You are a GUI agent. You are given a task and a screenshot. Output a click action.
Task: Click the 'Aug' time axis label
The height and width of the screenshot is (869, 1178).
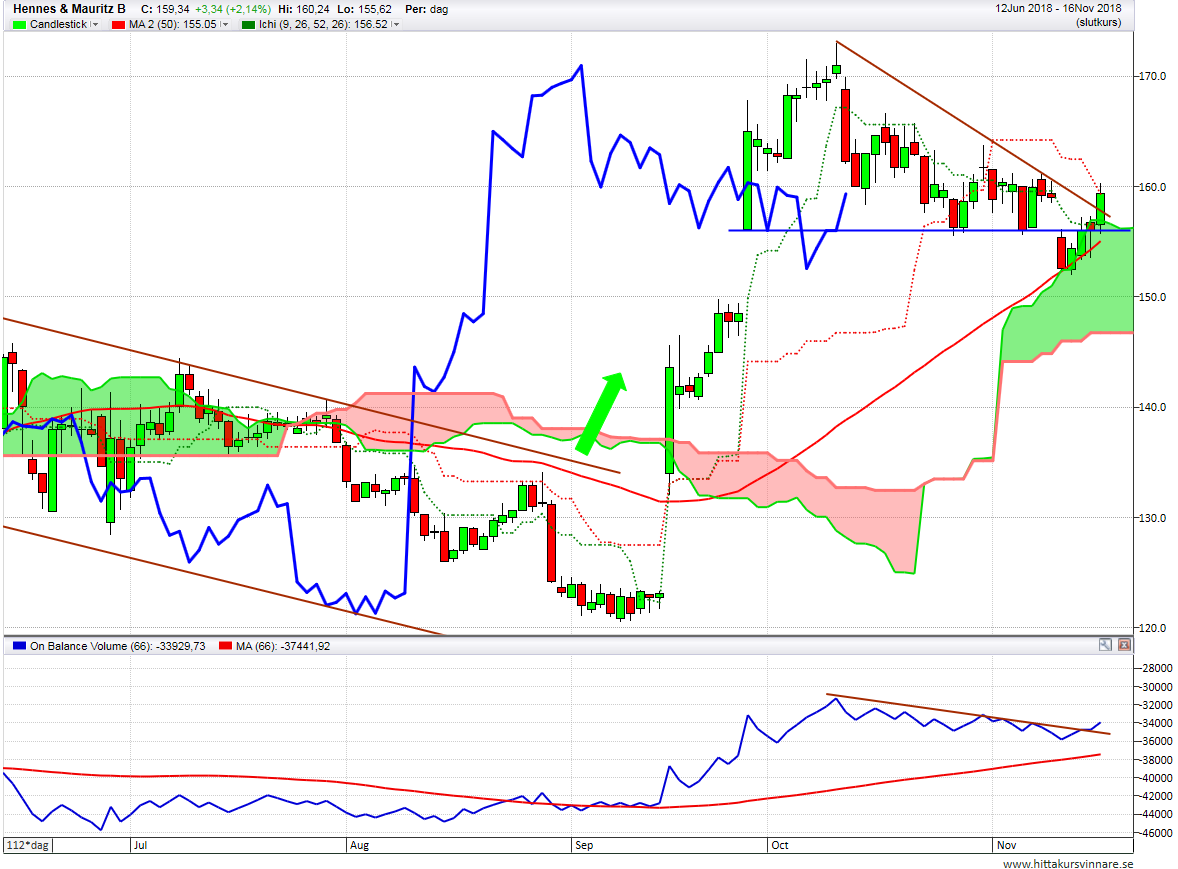[x=359, y=845]
